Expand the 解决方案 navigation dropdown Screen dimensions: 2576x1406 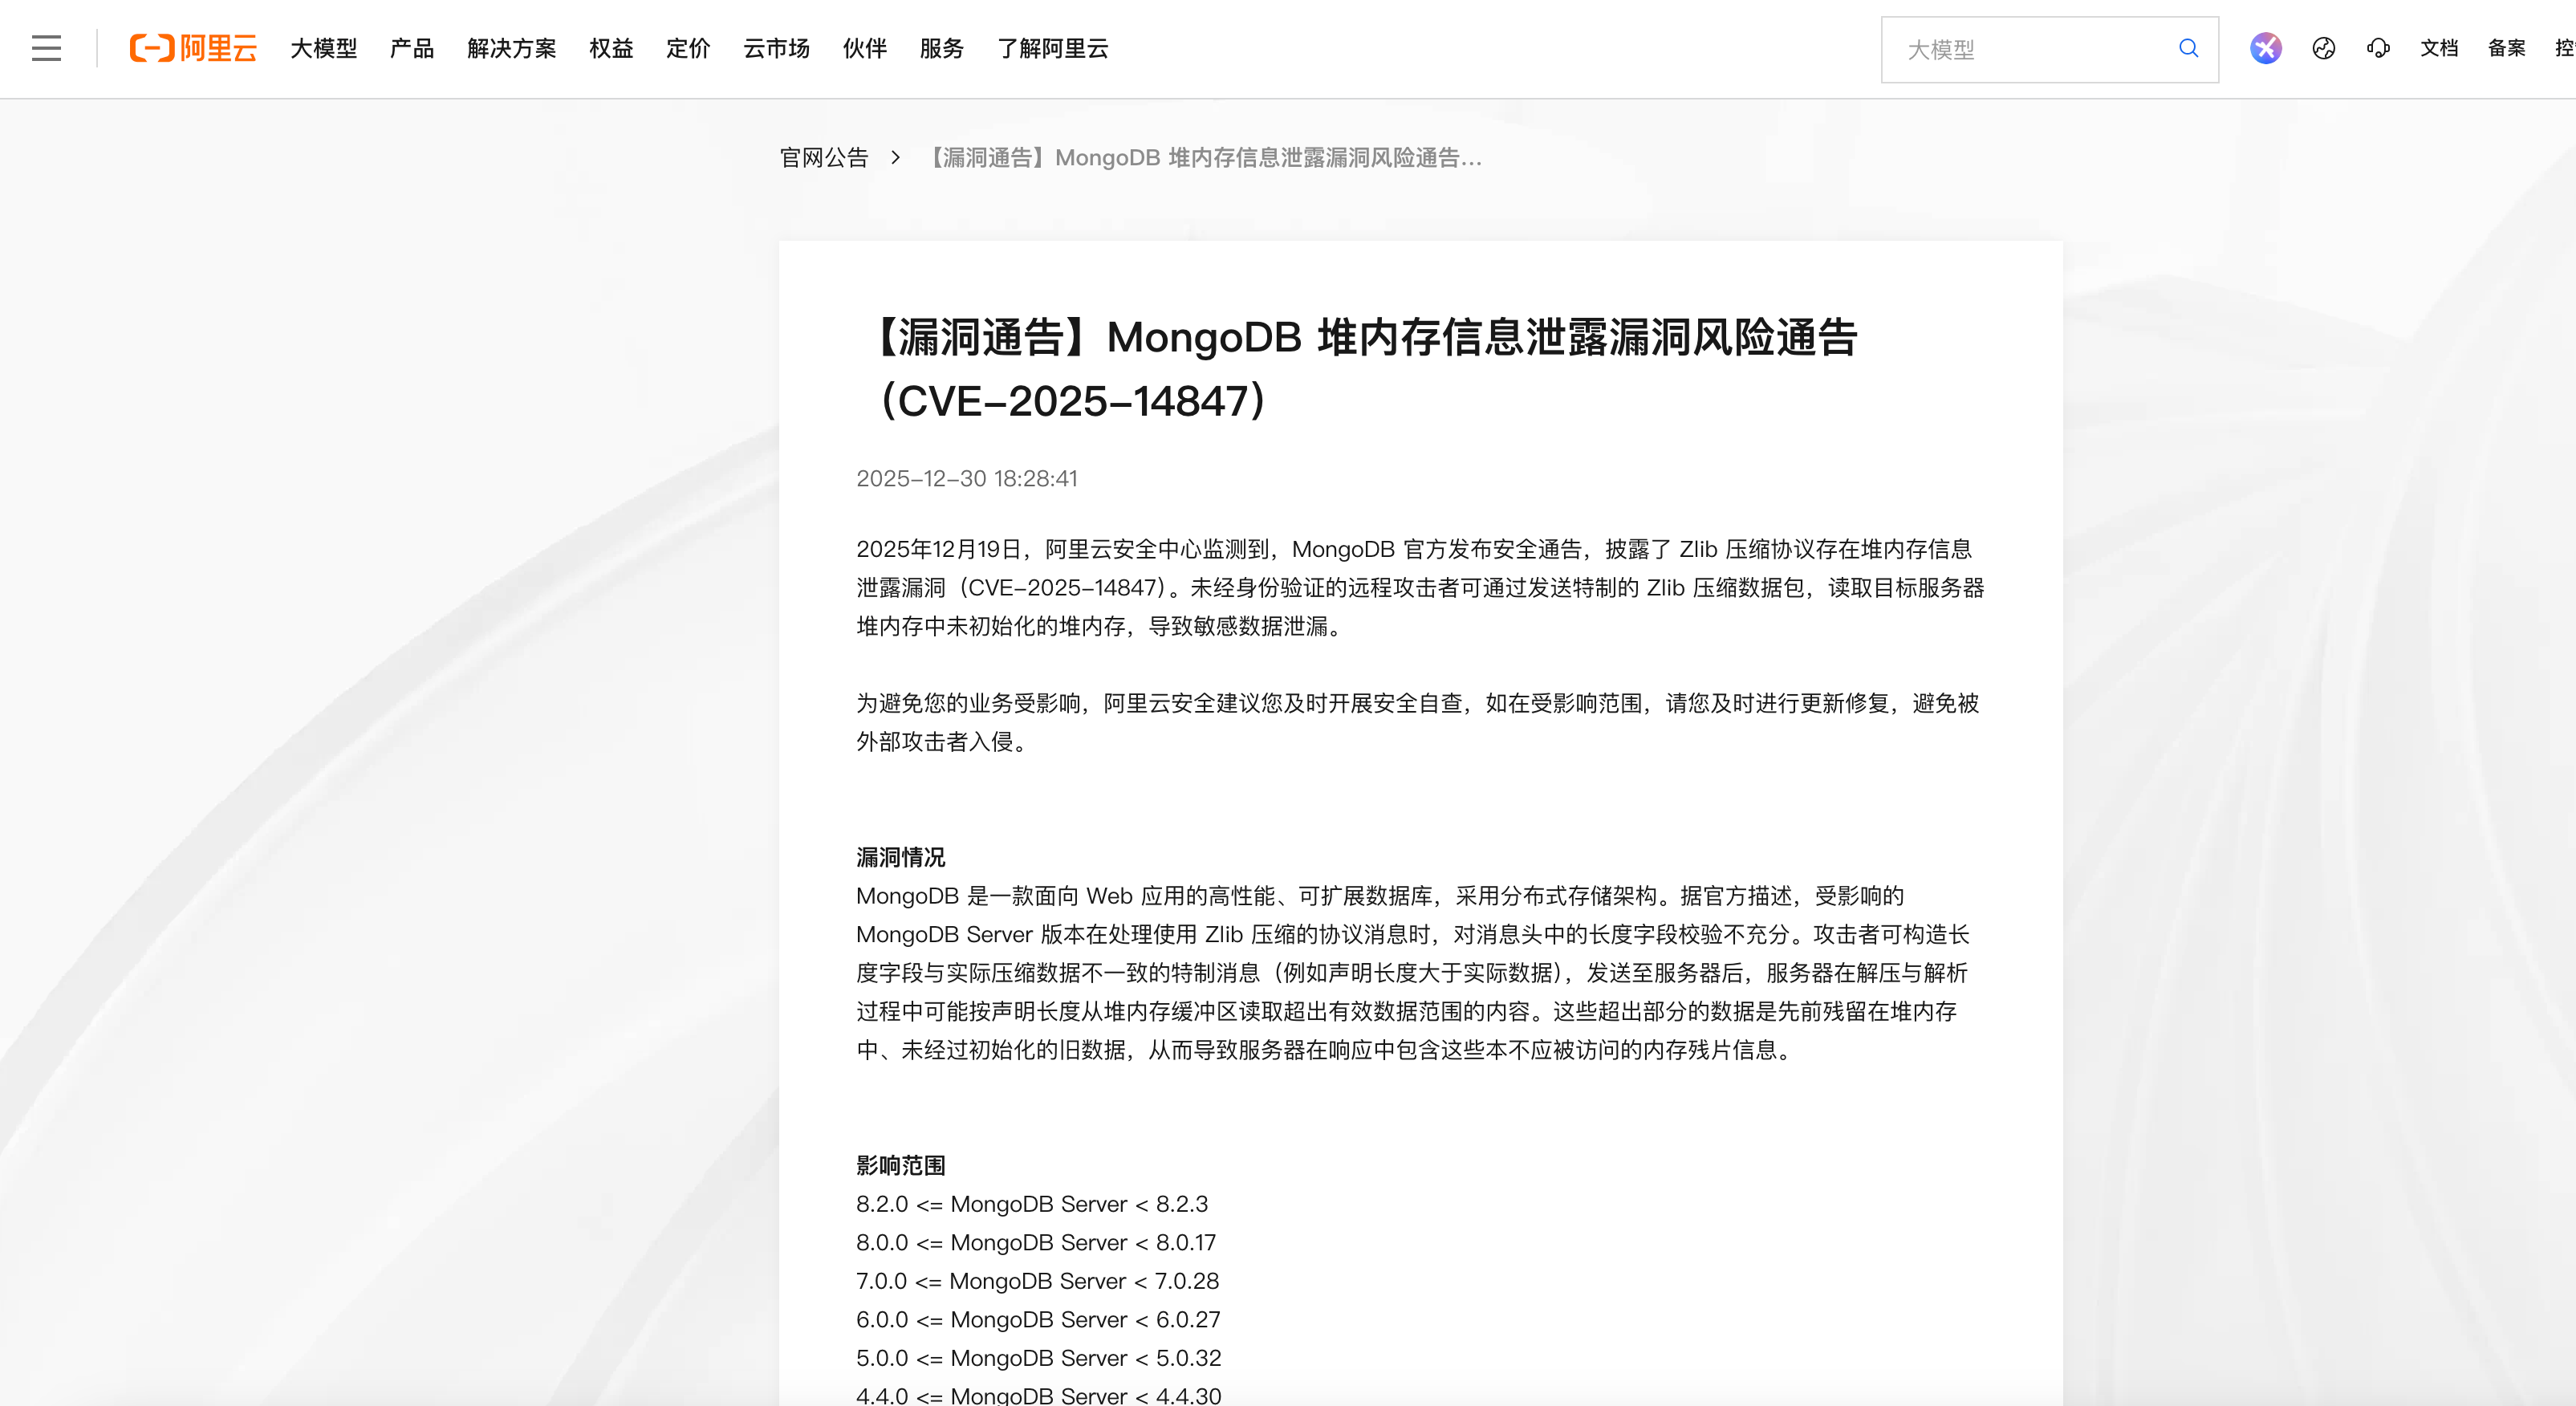(511, 48)
